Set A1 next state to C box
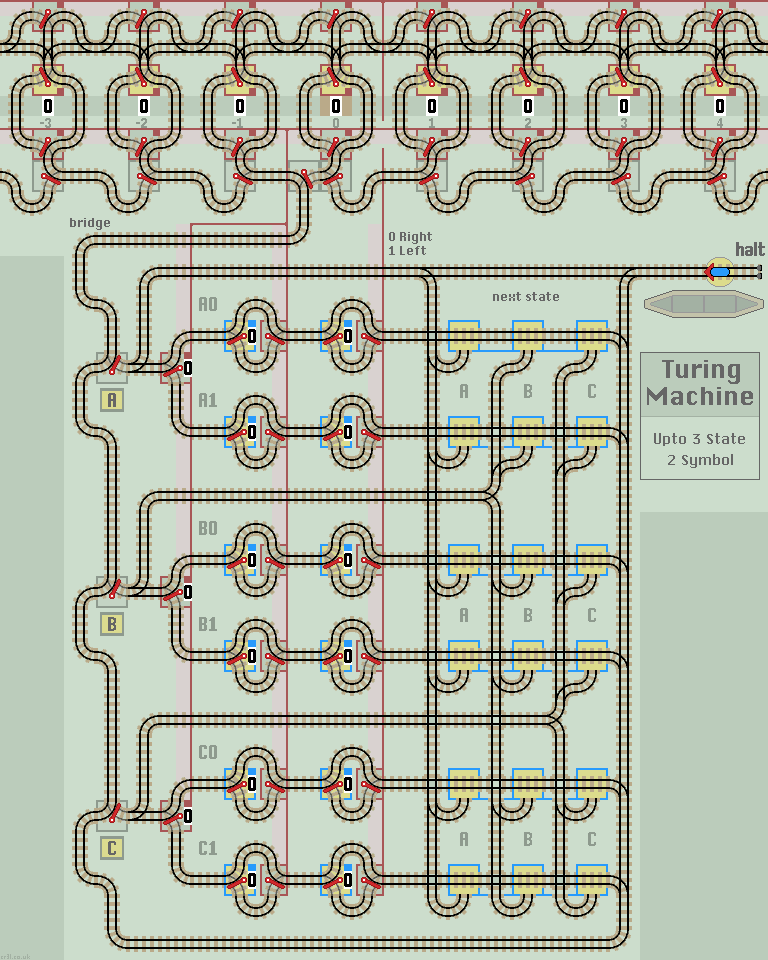This screenshot has height=960, width=768. [x=592, y=432]
